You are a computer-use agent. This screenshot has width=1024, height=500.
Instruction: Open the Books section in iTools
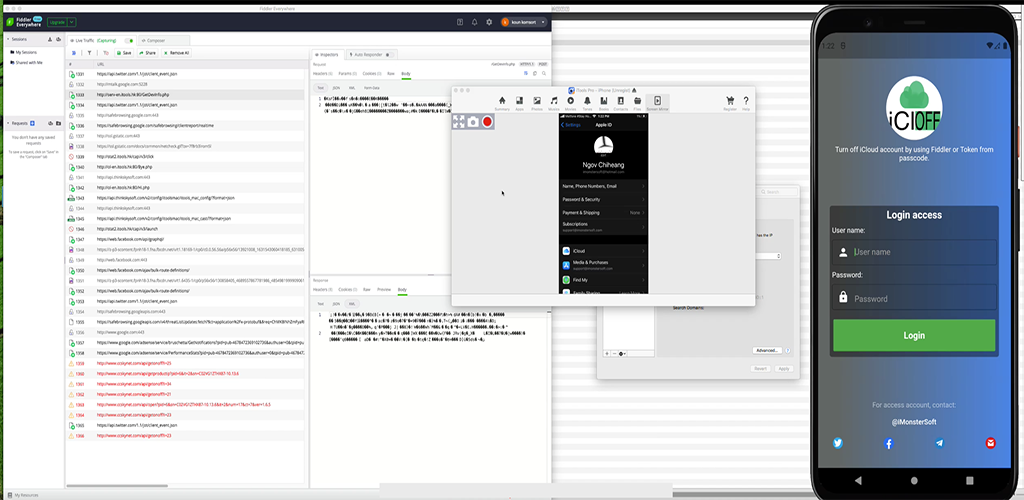pyautogui.click(x=604, y=103)
